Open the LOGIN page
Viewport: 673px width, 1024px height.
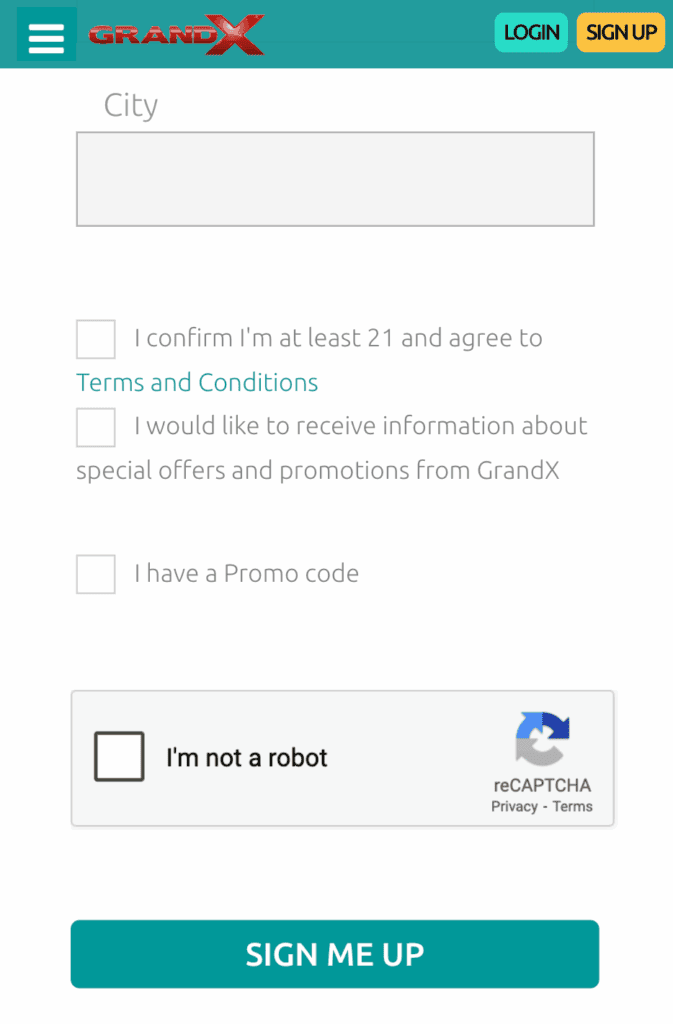[531, 33]
